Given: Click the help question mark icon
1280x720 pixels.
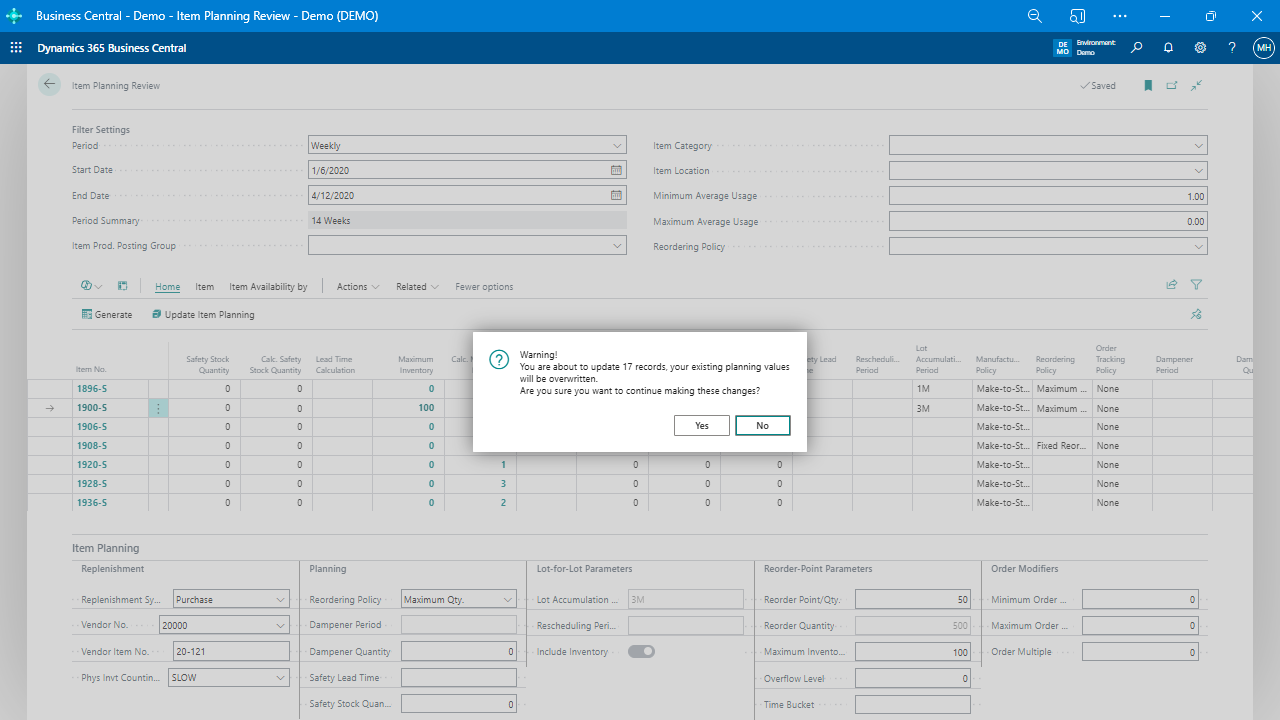Looking at the screenshot, I should (1232, 48).
